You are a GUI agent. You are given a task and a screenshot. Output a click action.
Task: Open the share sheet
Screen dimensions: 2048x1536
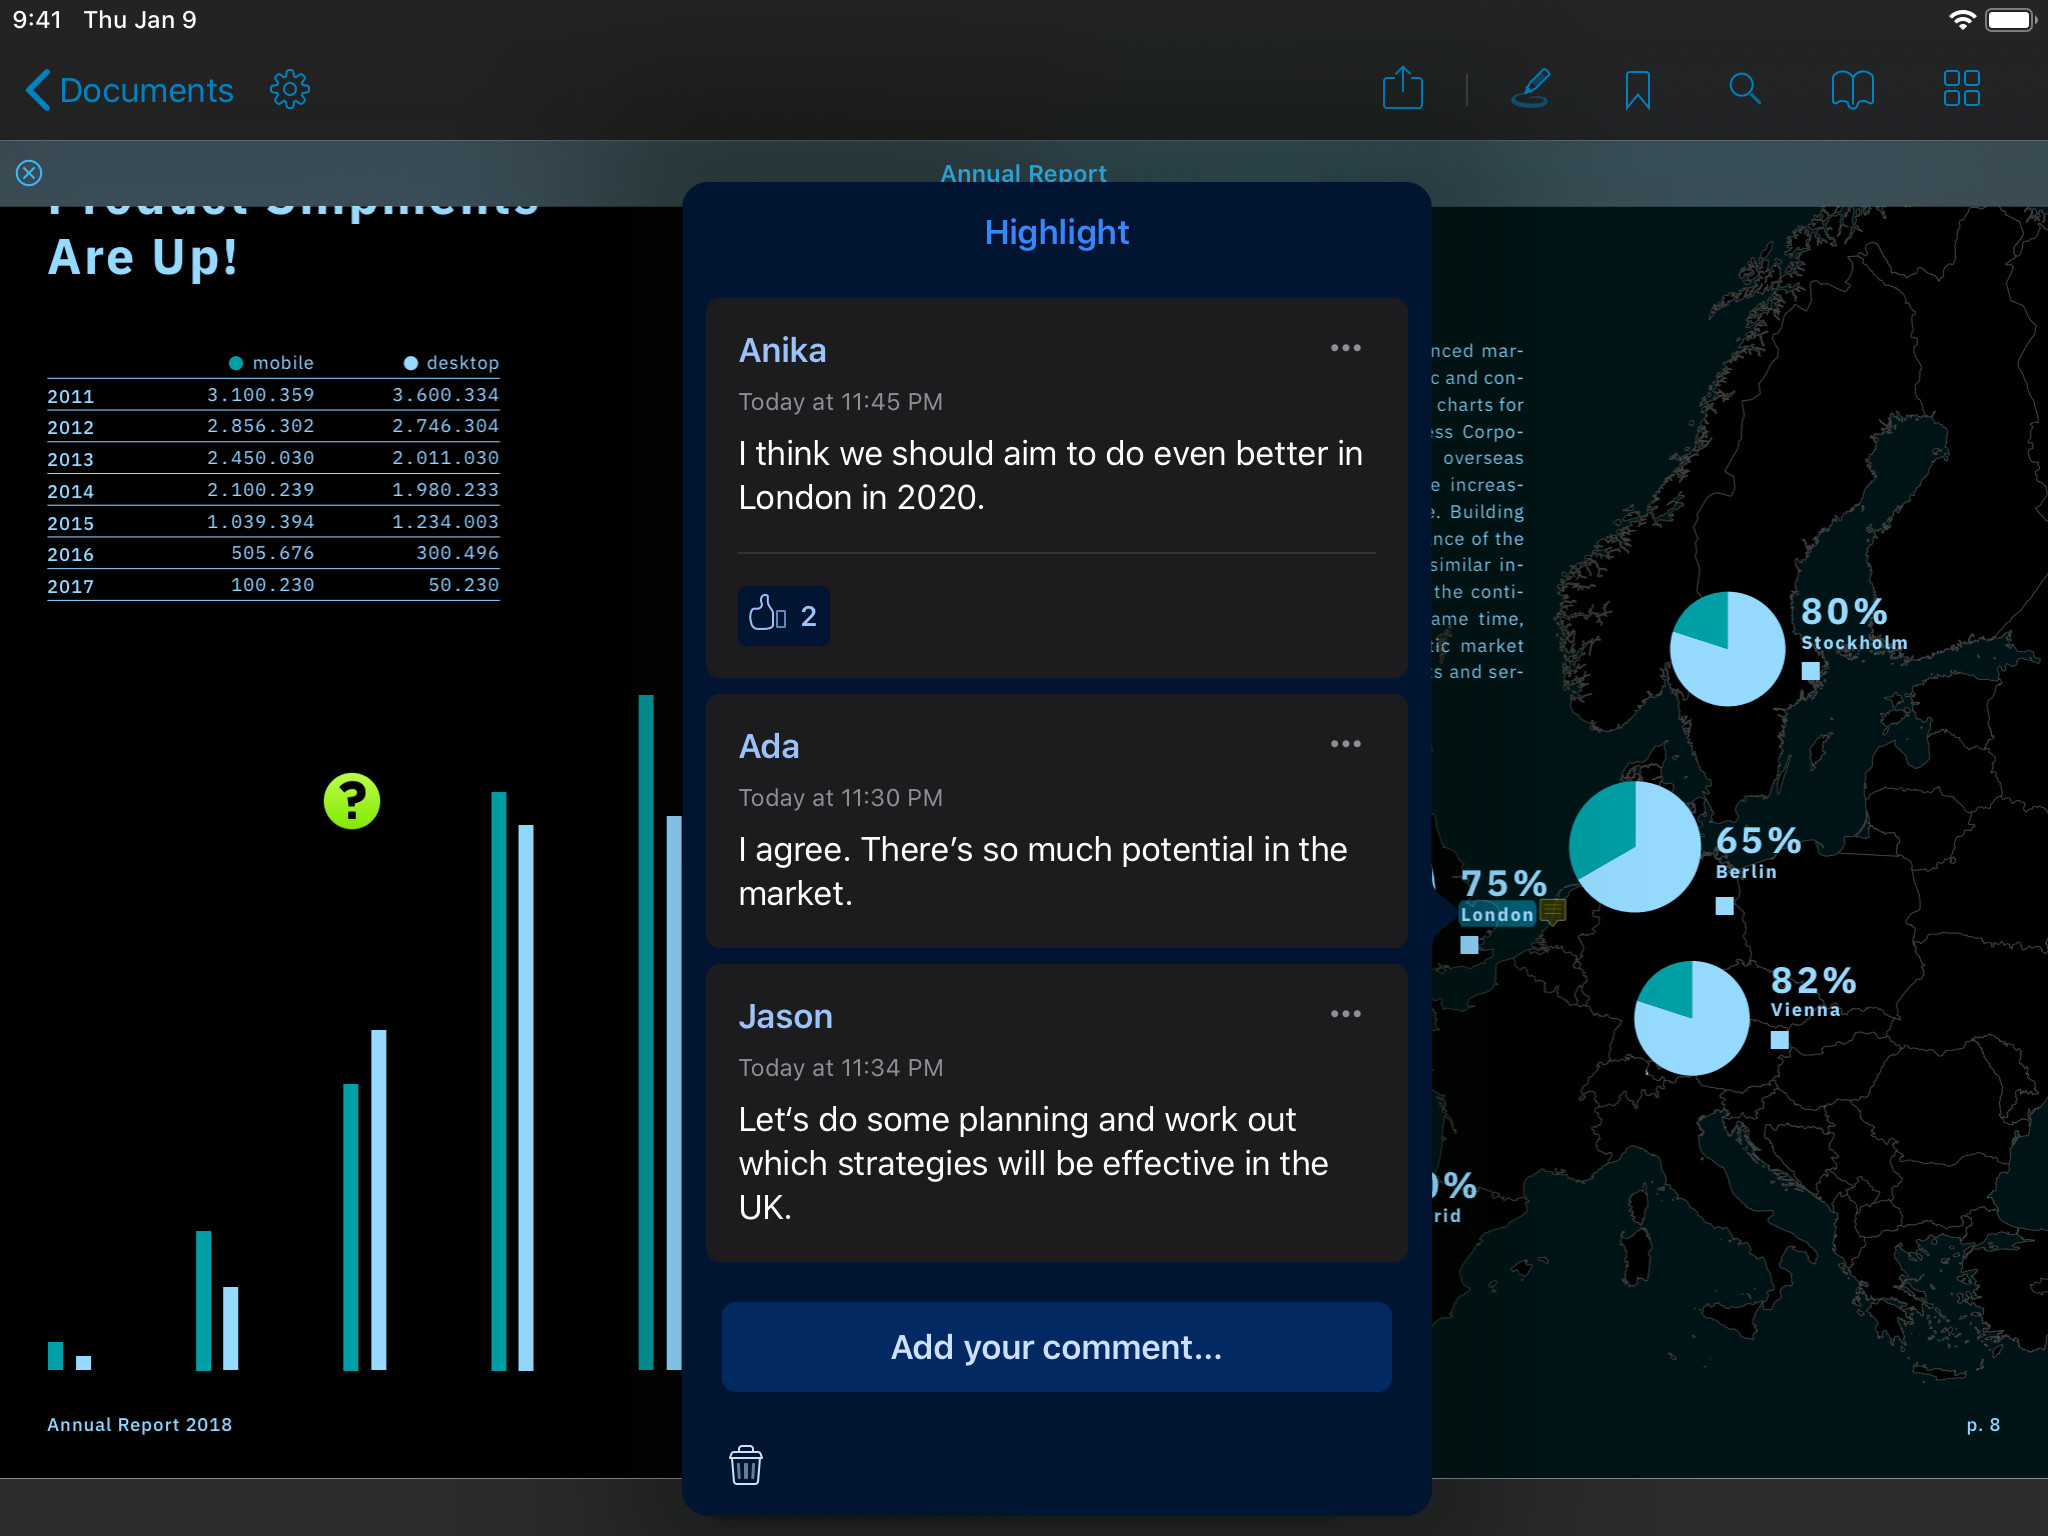[x=1404, y=89]
